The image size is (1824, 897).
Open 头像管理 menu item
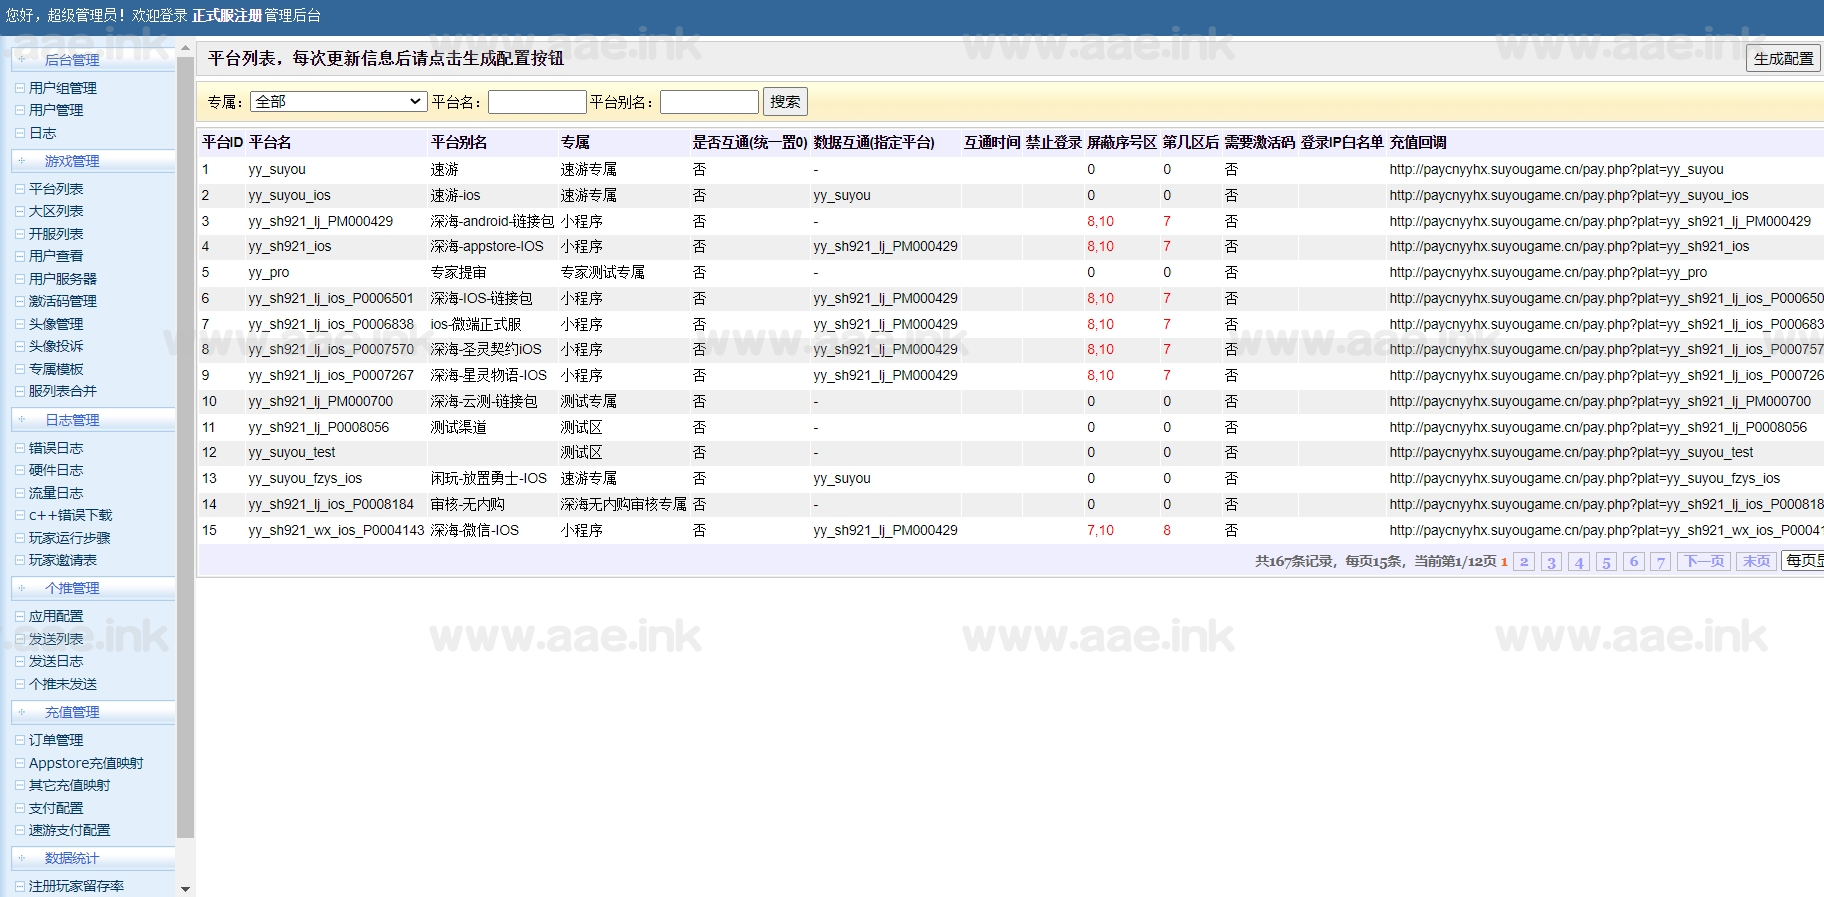coord(56,324)
